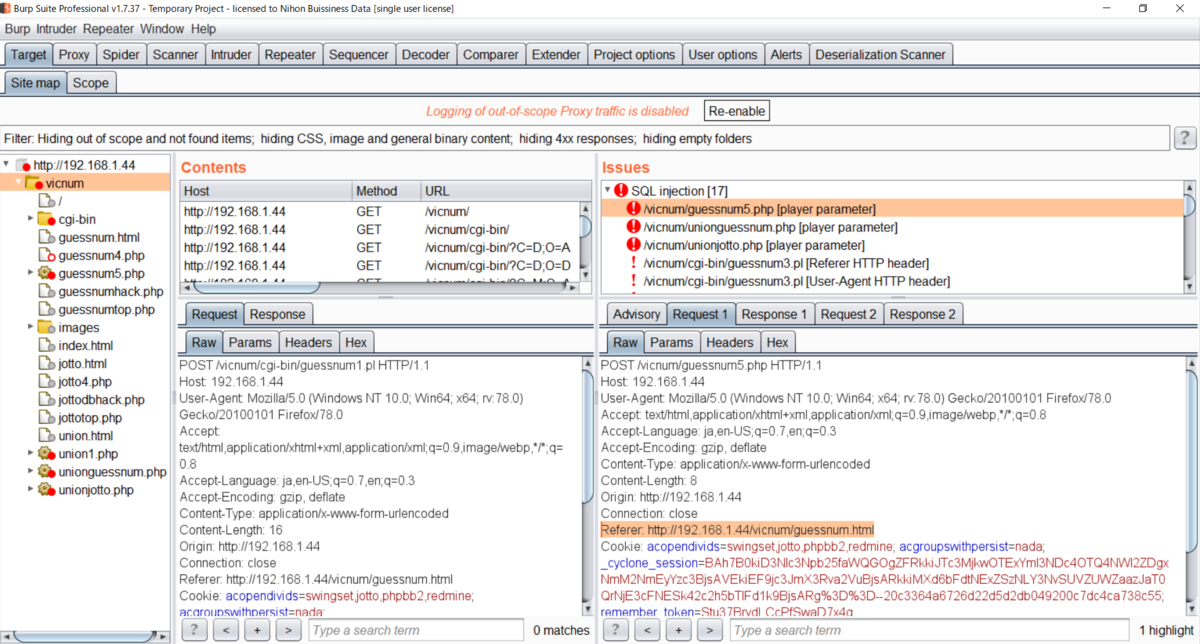Click the red icon of /vicnum/guessnum5.php issue
1200x644 pixels.
(x=633, y=208)
